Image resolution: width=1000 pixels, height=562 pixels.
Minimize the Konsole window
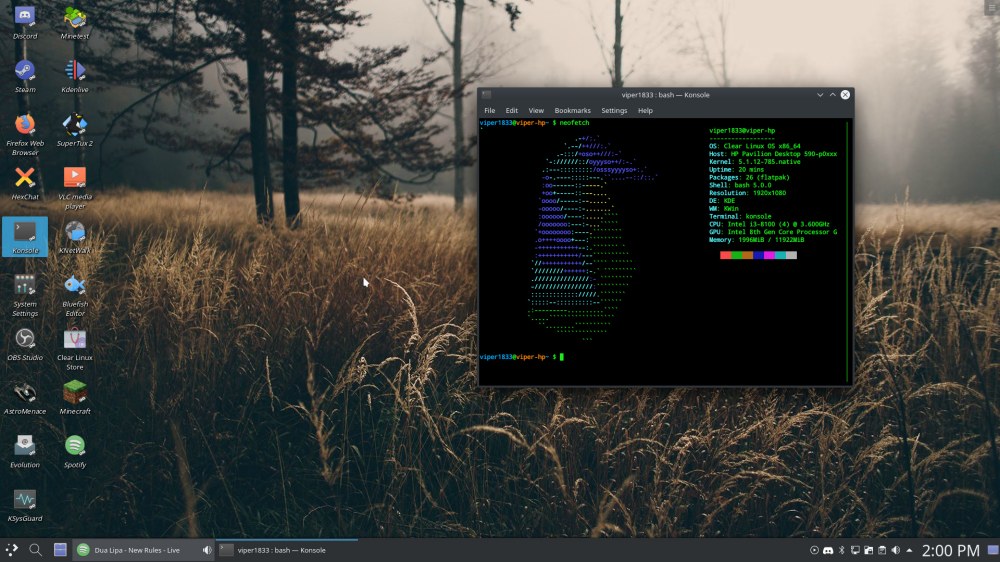[x=820, y=94]
